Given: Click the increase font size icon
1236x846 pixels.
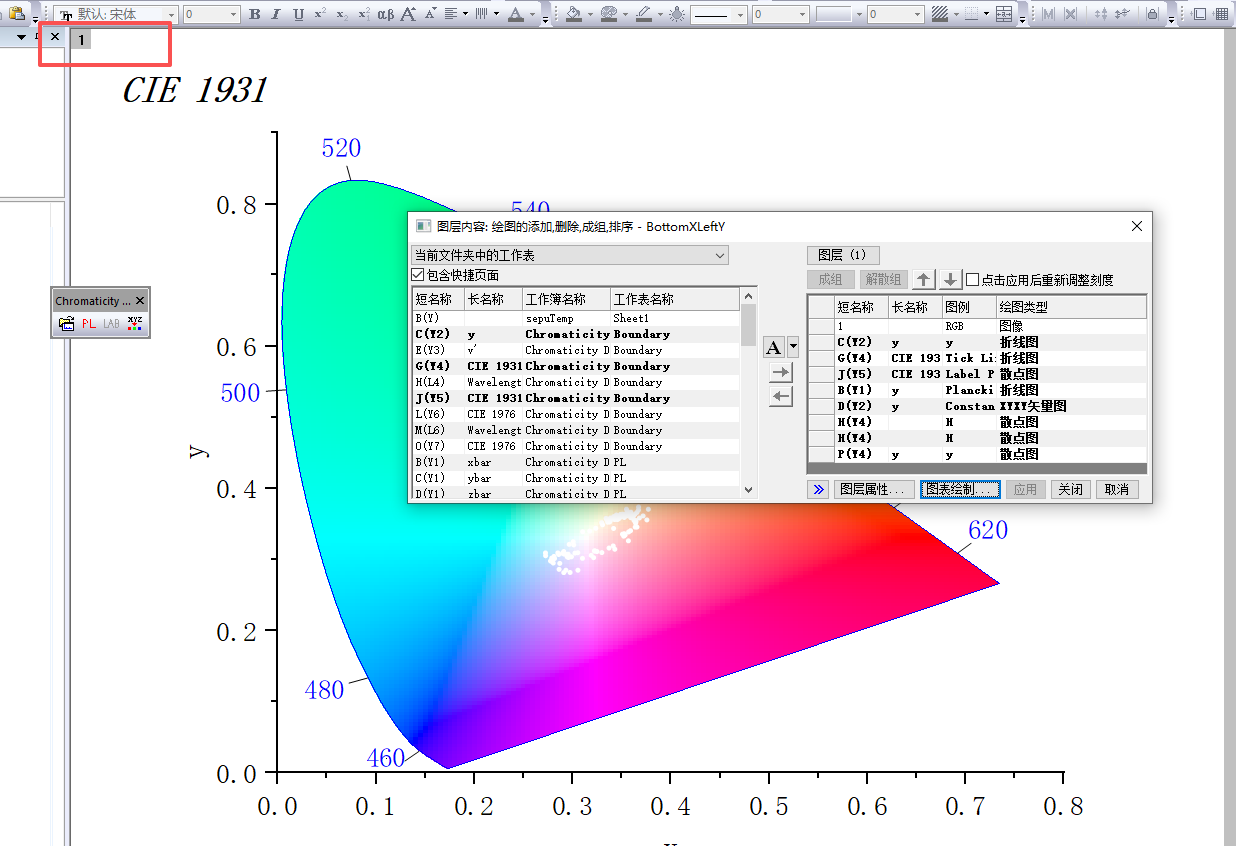Looking at the screenshot, I should [x=409, y=14].
